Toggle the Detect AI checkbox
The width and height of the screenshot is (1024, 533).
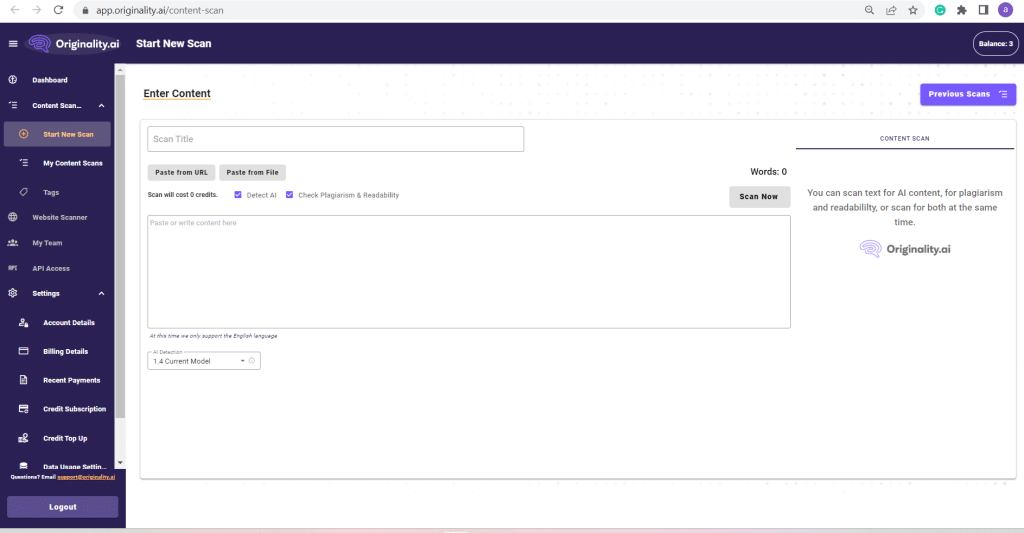(238, 195)
